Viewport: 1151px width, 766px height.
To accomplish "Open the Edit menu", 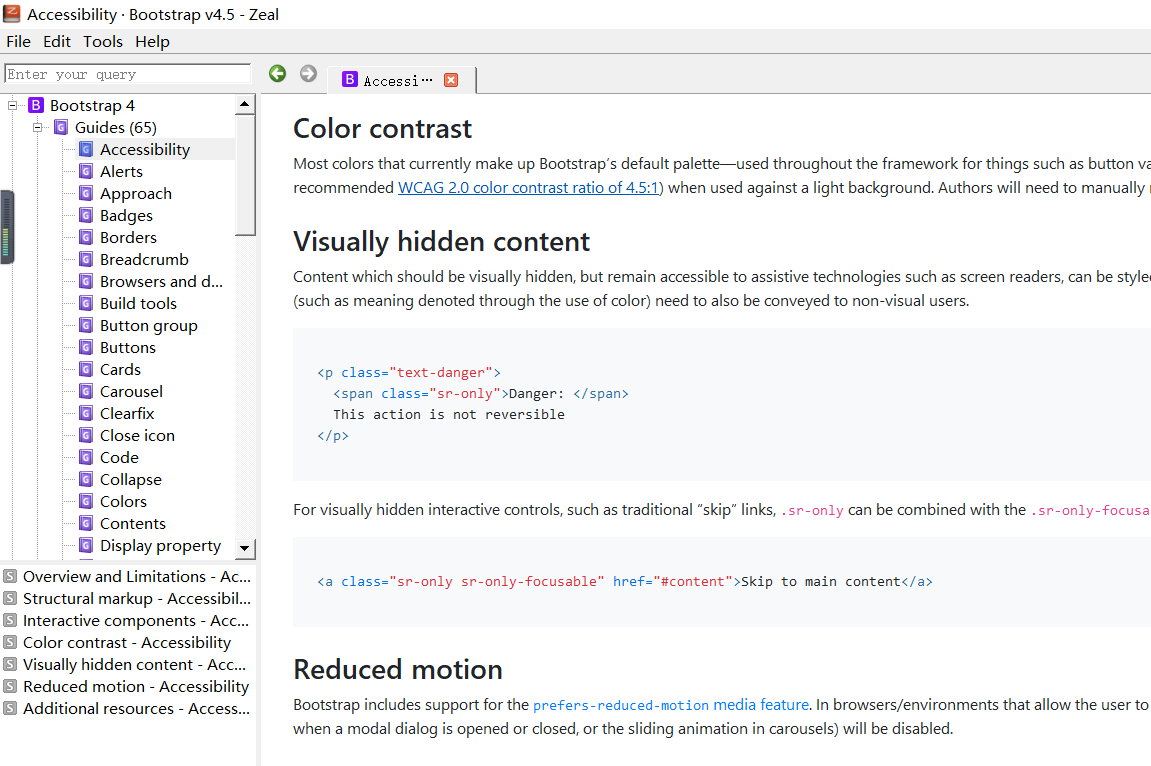I will 57,41.
